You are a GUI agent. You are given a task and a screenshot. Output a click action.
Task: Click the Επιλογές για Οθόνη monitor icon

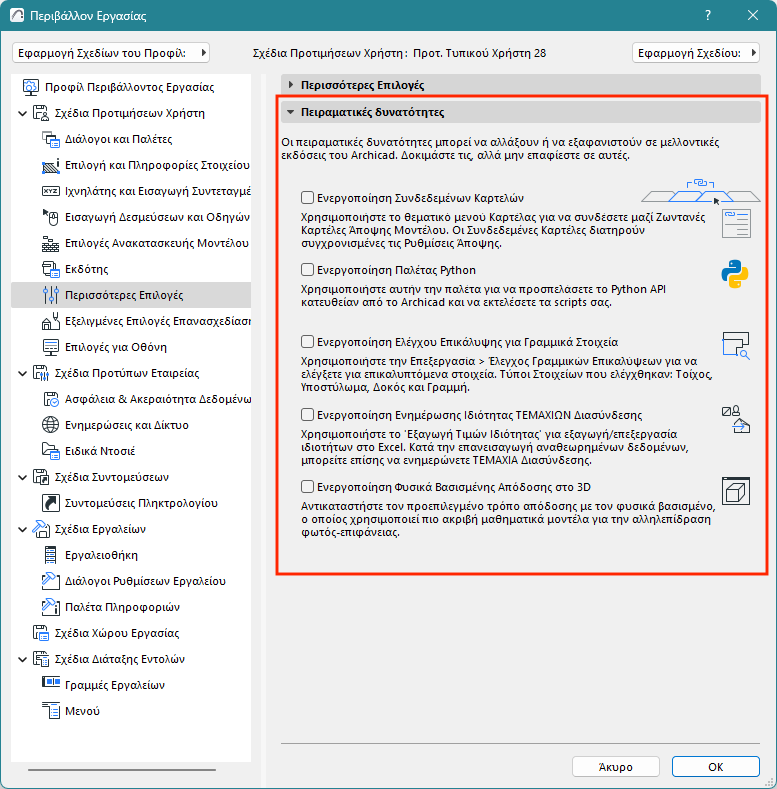(x=50, y=347)
